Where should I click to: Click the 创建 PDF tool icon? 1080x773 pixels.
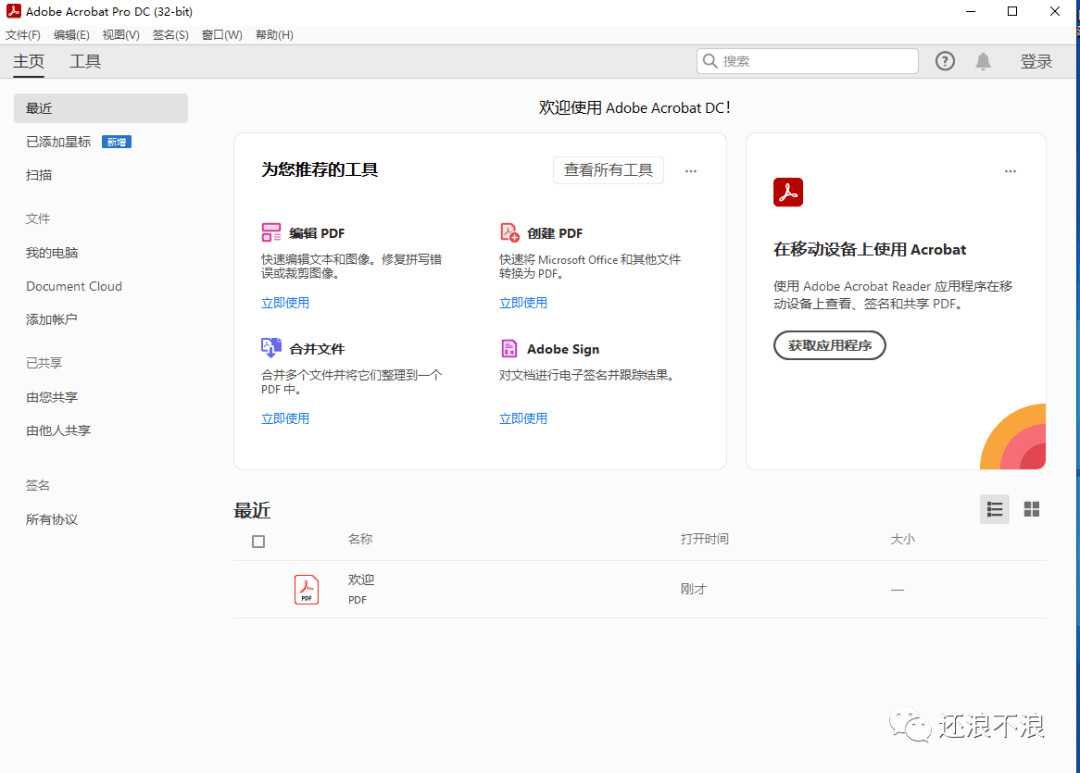510,232
